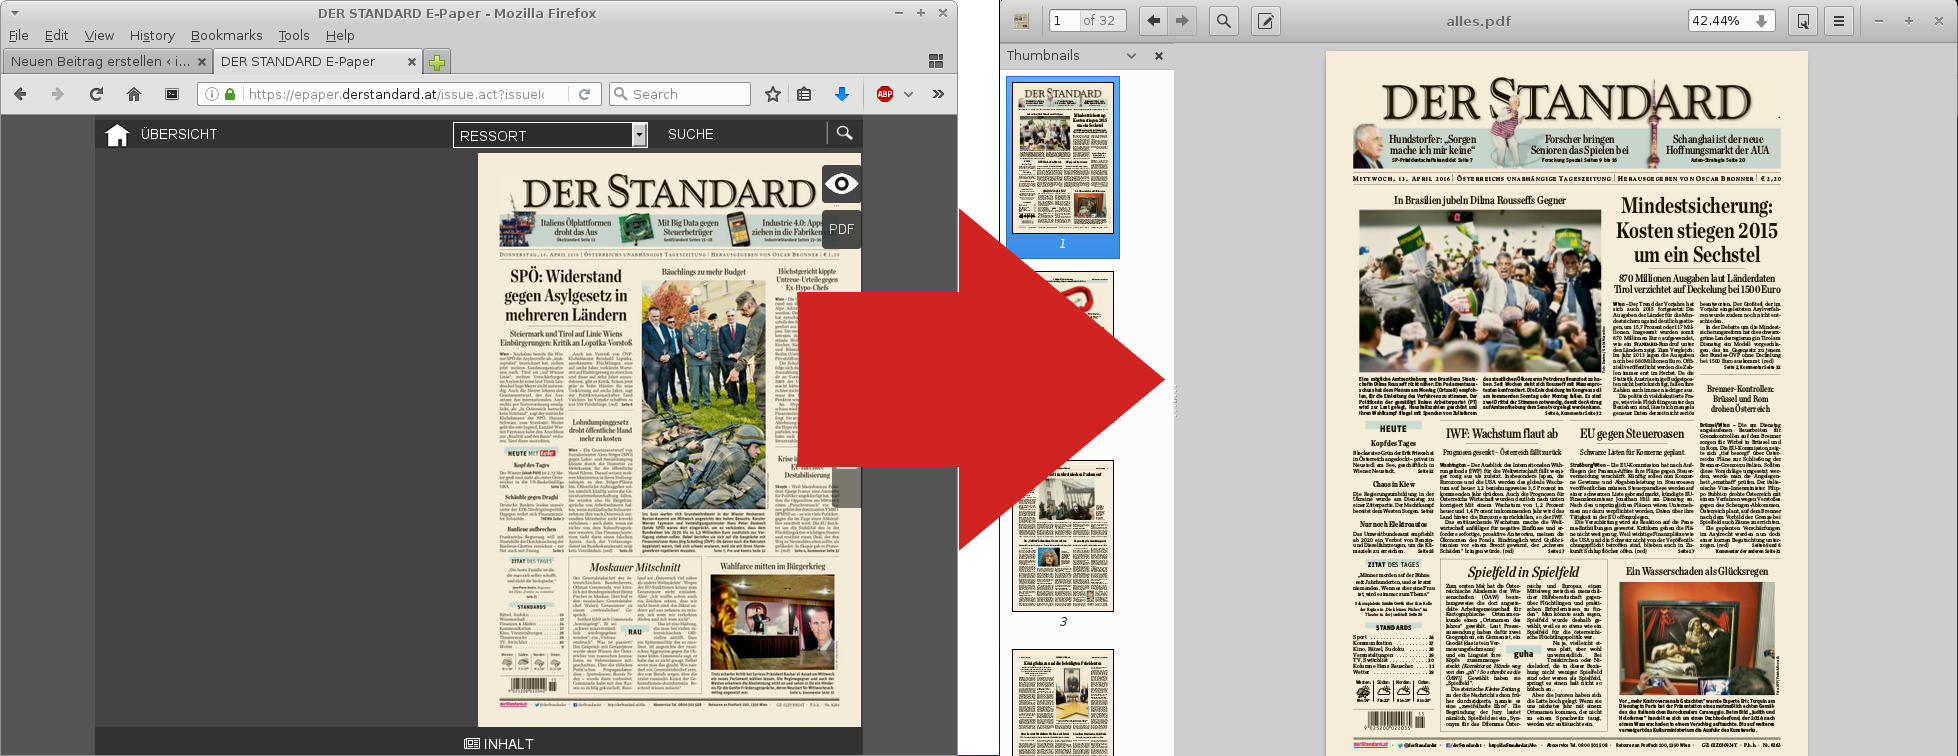Open the PDF viewer search tool

point(1223,21)
